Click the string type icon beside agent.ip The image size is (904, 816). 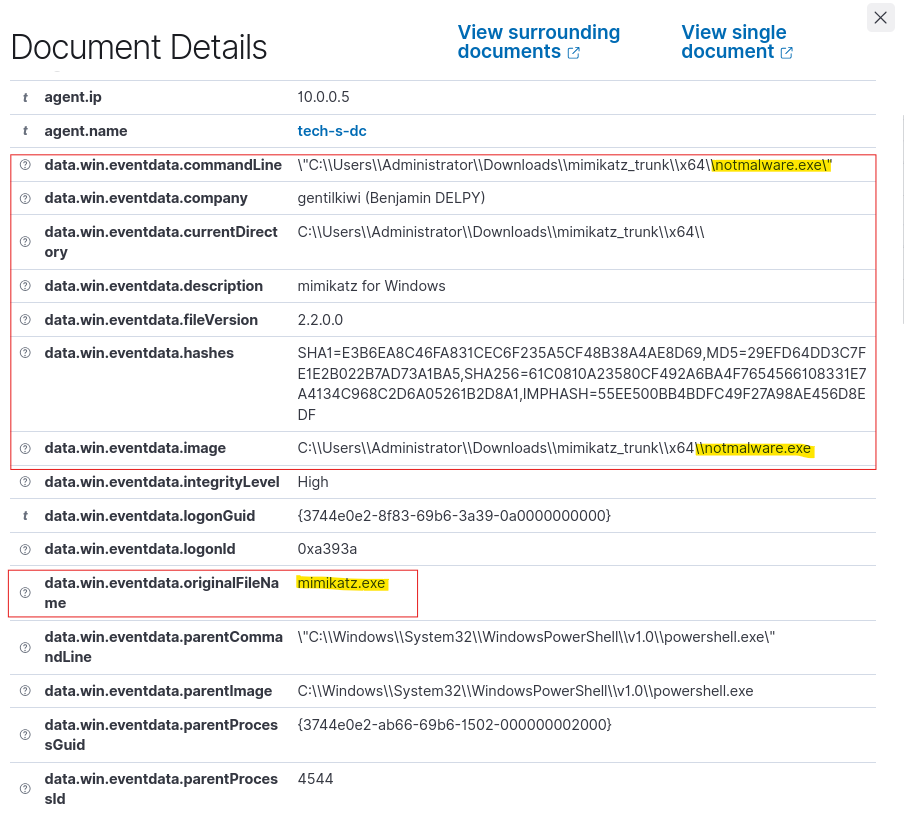pos(25,98)
